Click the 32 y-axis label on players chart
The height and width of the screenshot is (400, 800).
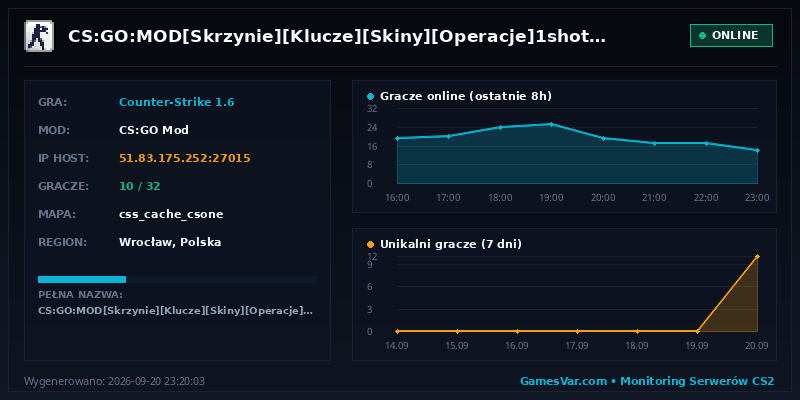(372, 109)
